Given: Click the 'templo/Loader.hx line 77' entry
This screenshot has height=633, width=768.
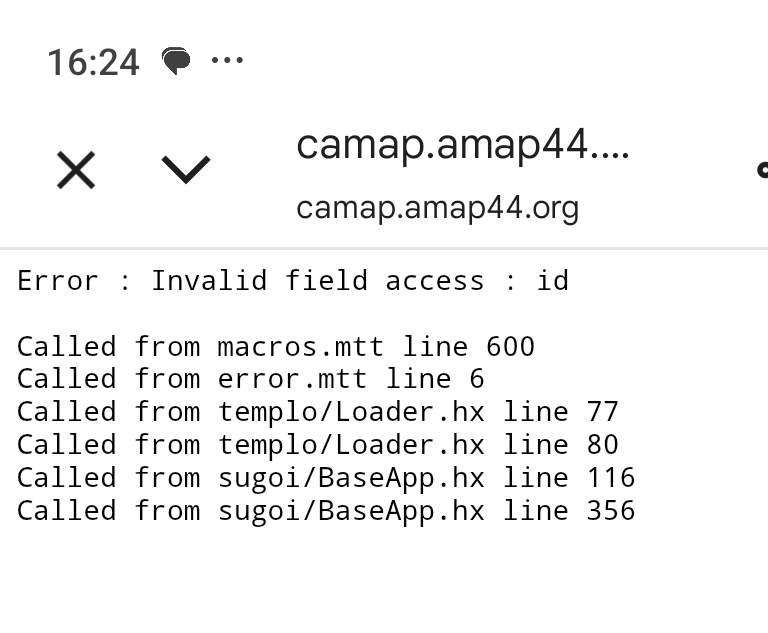Looking at the screenshot, I should 418,412.
